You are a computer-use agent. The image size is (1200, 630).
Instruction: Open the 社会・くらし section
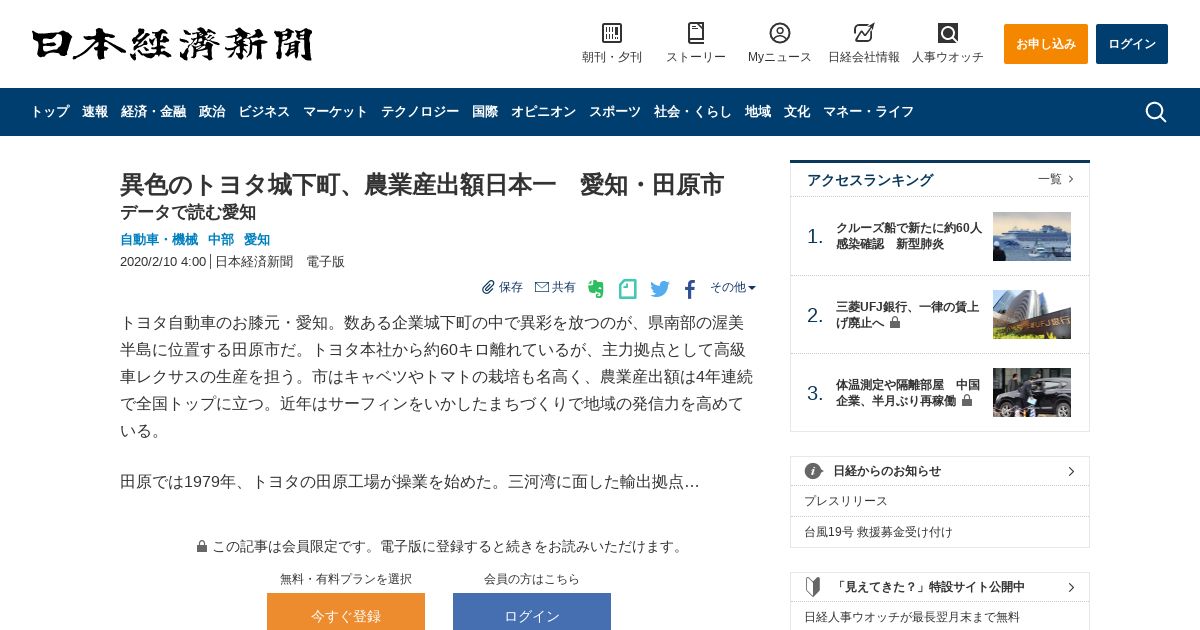point(693,112)
